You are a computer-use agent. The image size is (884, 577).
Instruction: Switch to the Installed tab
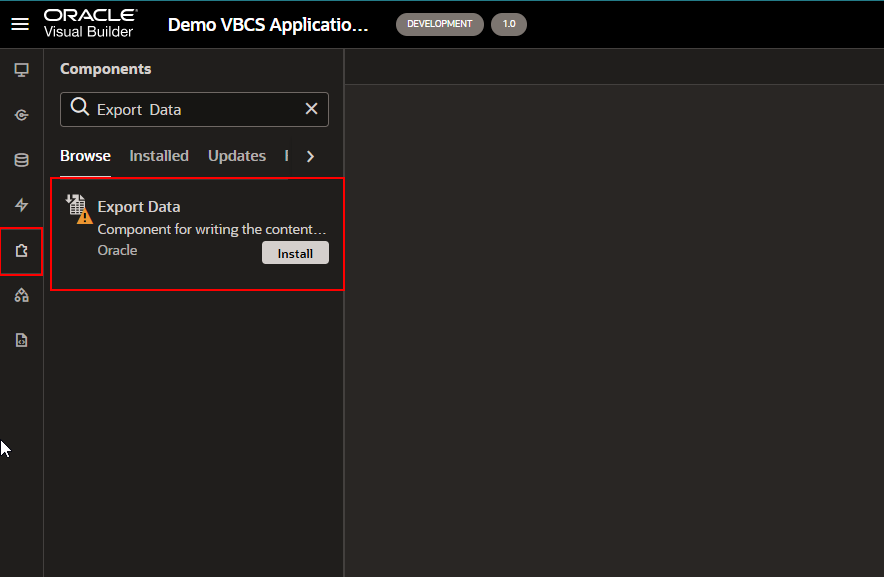[x=159, y=156]
